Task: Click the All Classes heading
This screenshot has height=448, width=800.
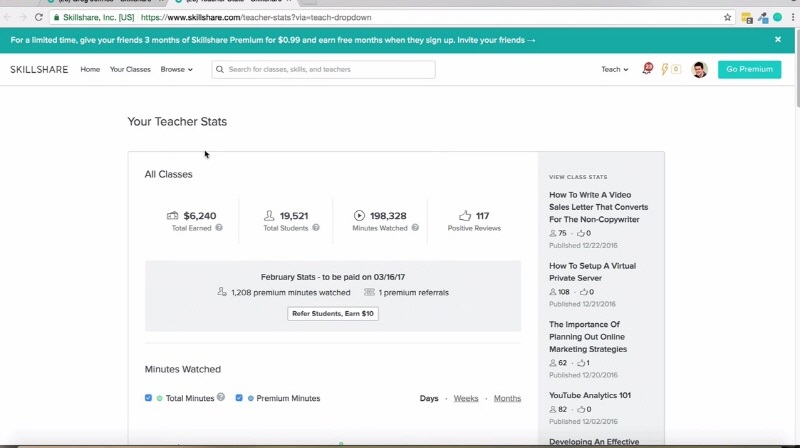Action: tap(168, 174)
